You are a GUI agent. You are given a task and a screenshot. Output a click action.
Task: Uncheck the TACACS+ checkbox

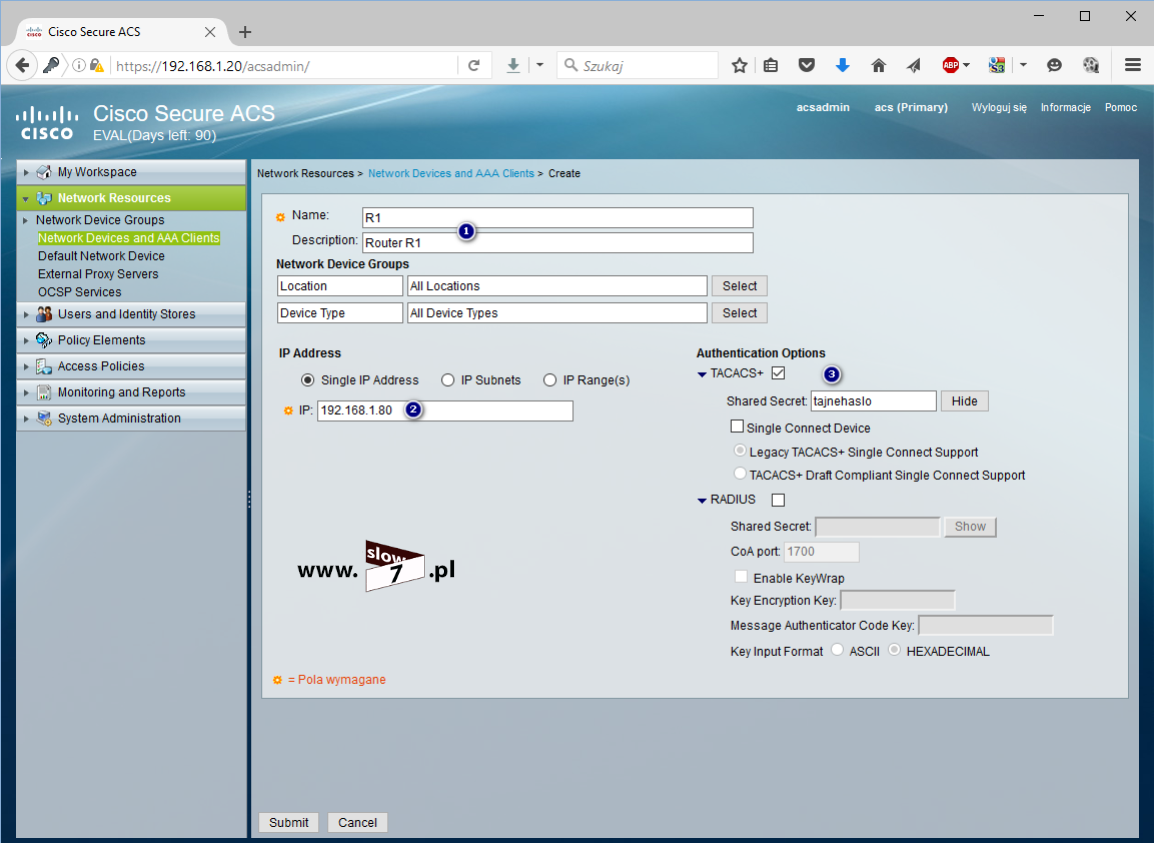pos(778,373)
